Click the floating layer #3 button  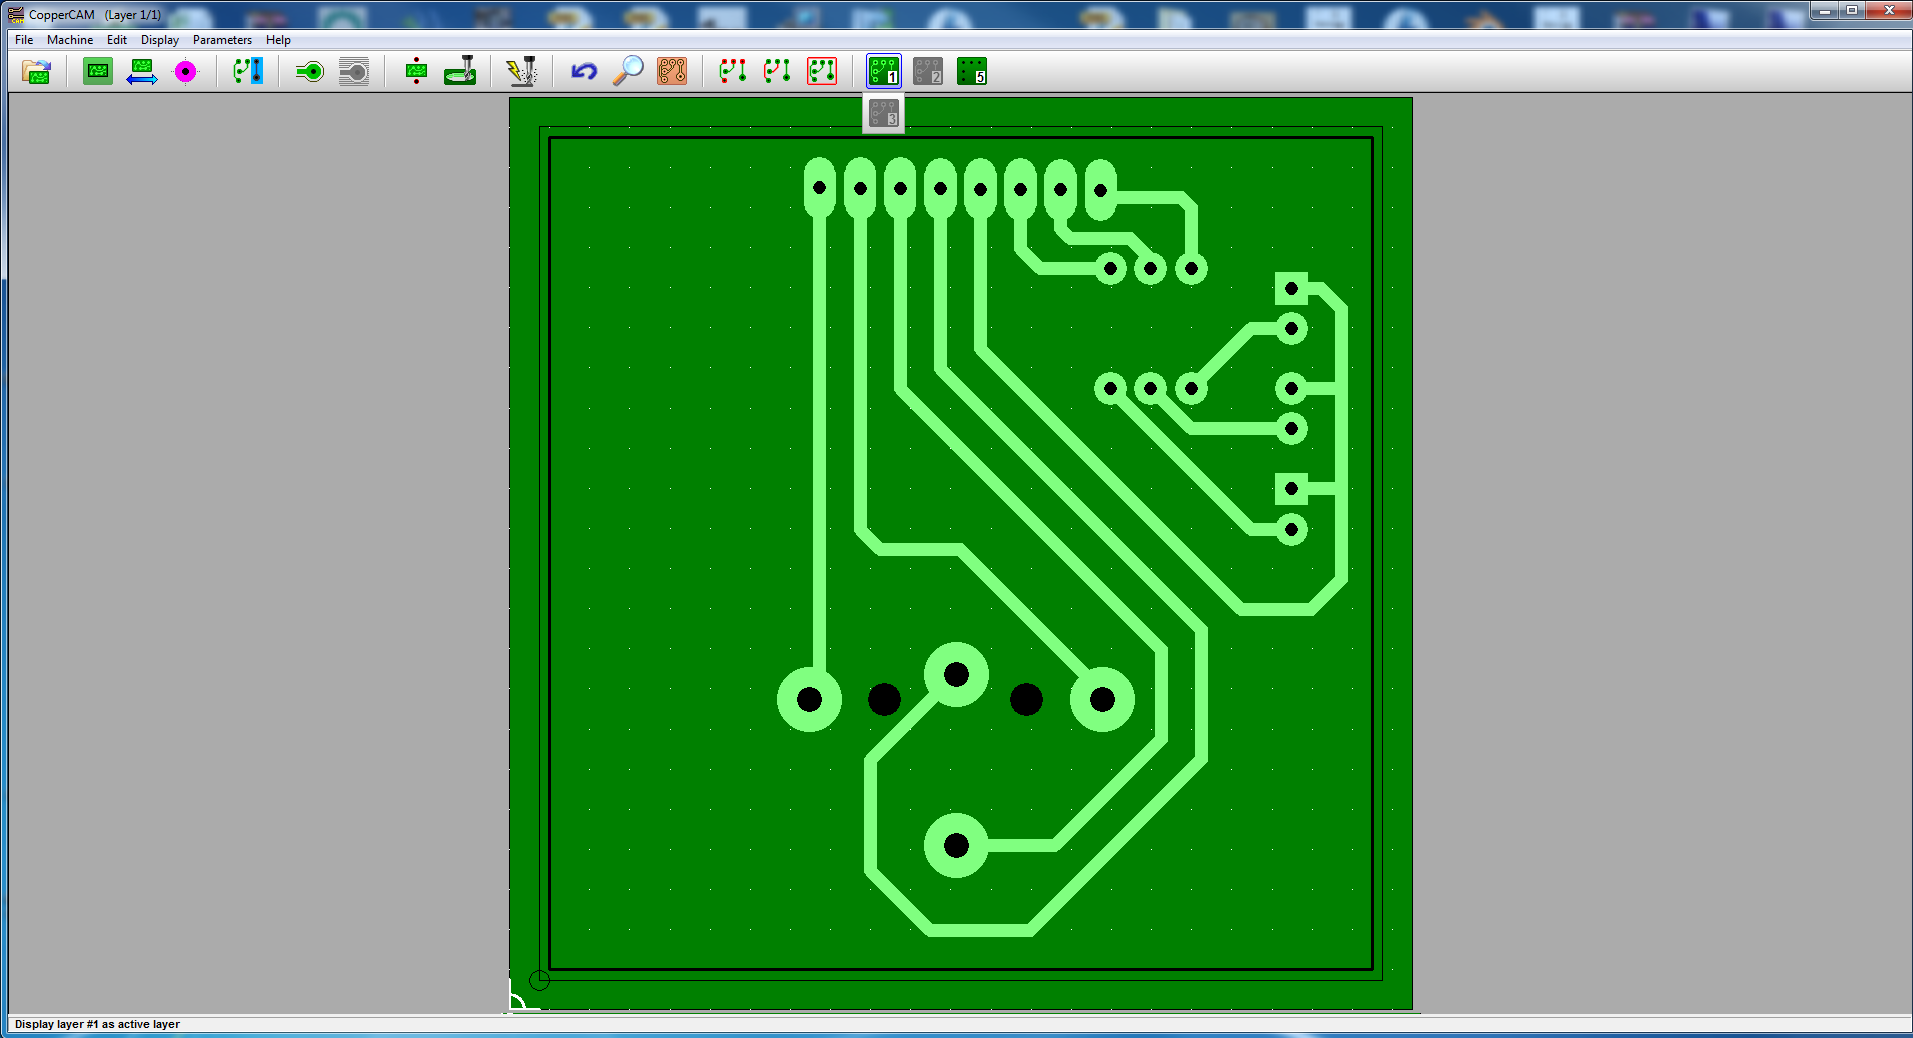tap(882, 113)
